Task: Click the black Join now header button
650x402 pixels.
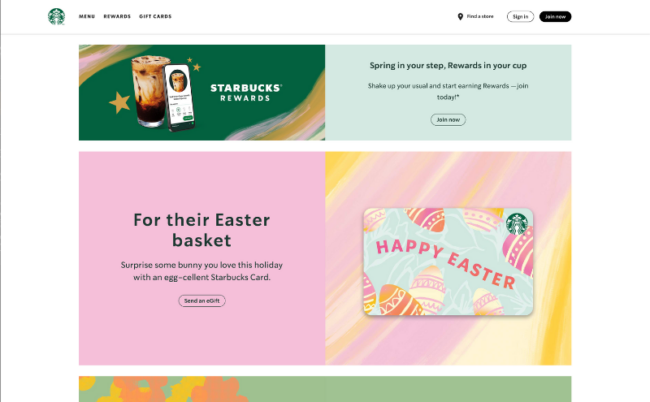Action: tap(555, 17)
